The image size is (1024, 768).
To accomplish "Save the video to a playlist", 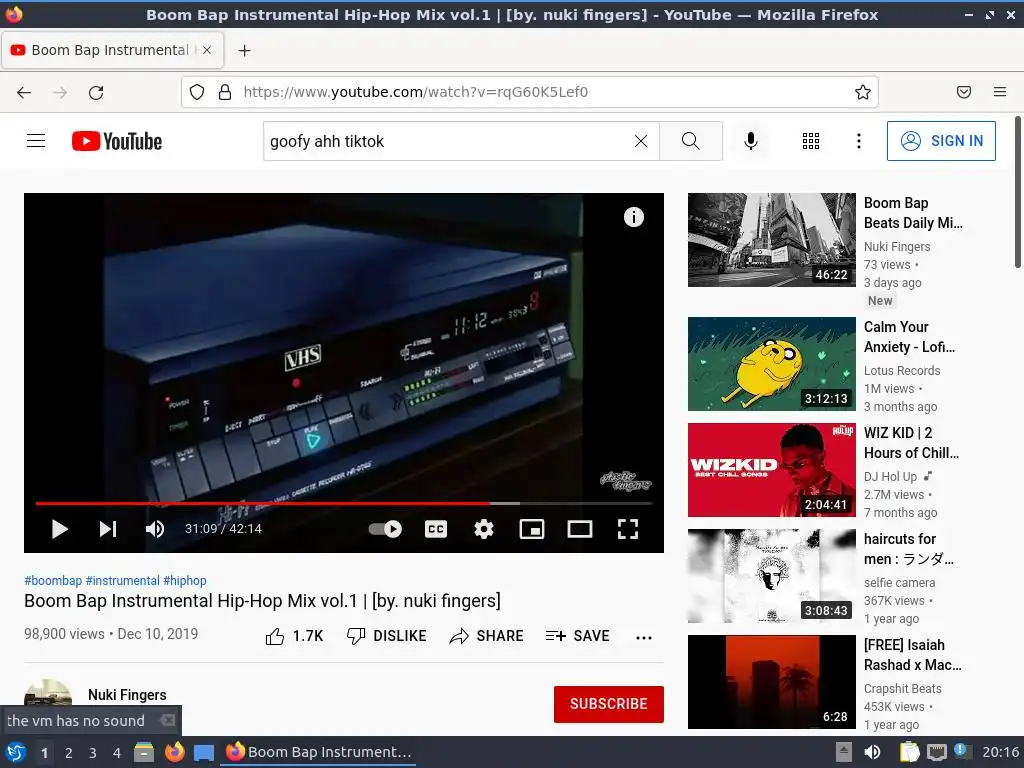I will click(578, 636).
